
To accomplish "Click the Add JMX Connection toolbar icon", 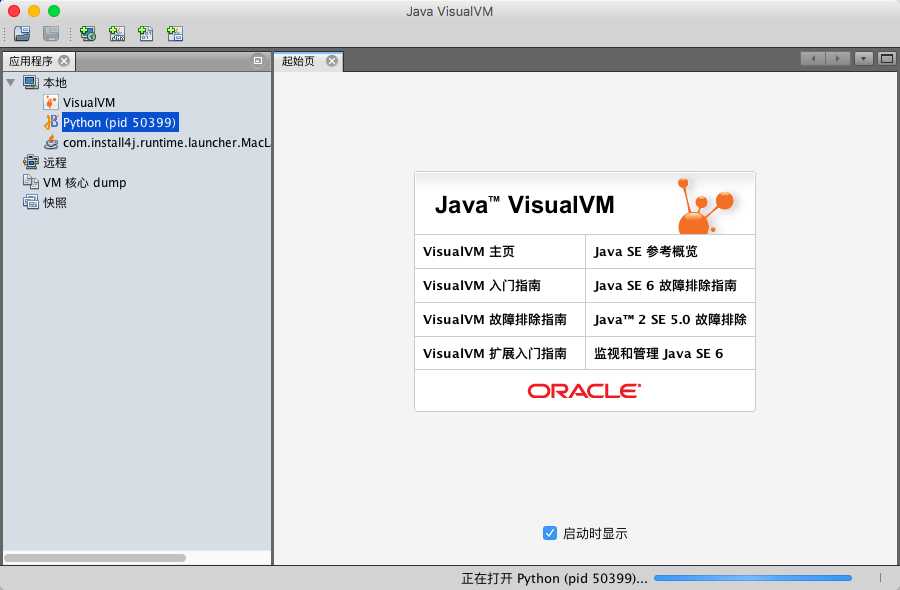I will click(x=117, y=34).
